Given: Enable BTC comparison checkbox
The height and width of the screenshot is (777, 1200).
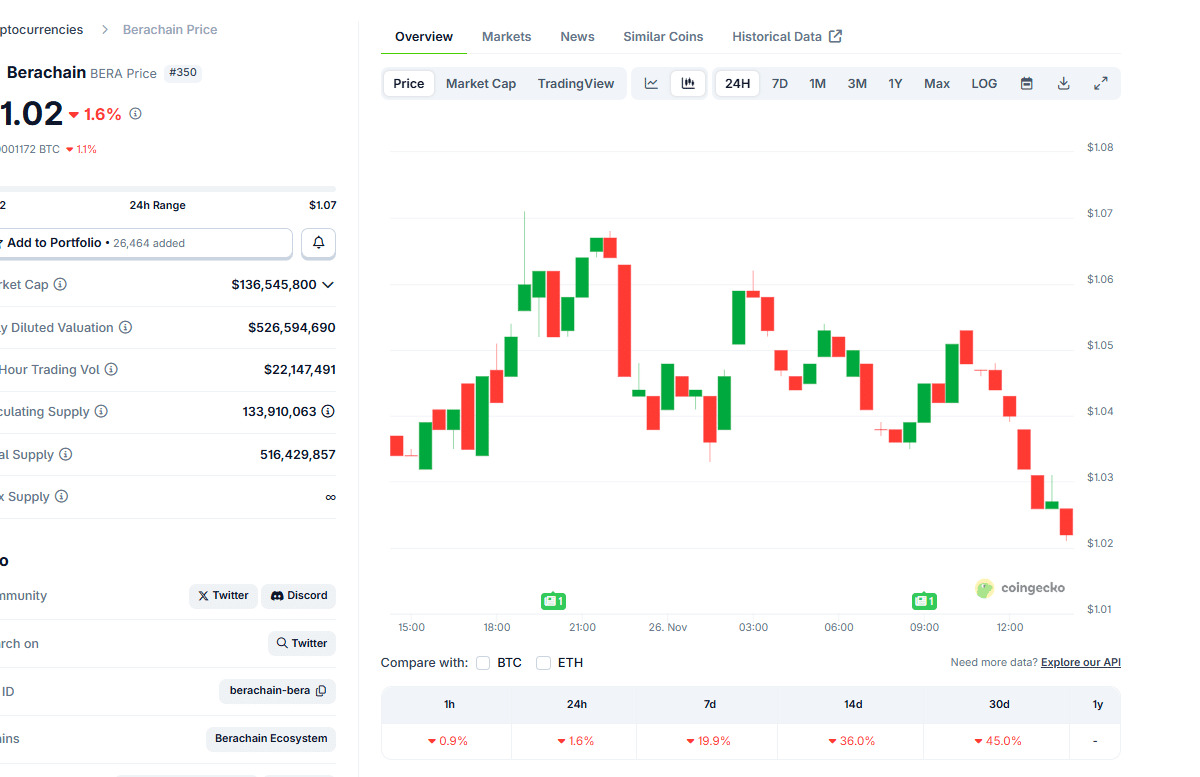Looking at the screenshot, I should coord(483,663).
